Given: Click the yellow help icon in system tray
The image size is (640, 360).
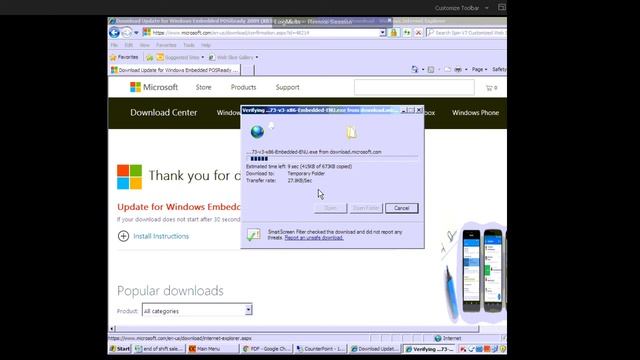Looking at the screenshot, I should click(x=502, y=349).
